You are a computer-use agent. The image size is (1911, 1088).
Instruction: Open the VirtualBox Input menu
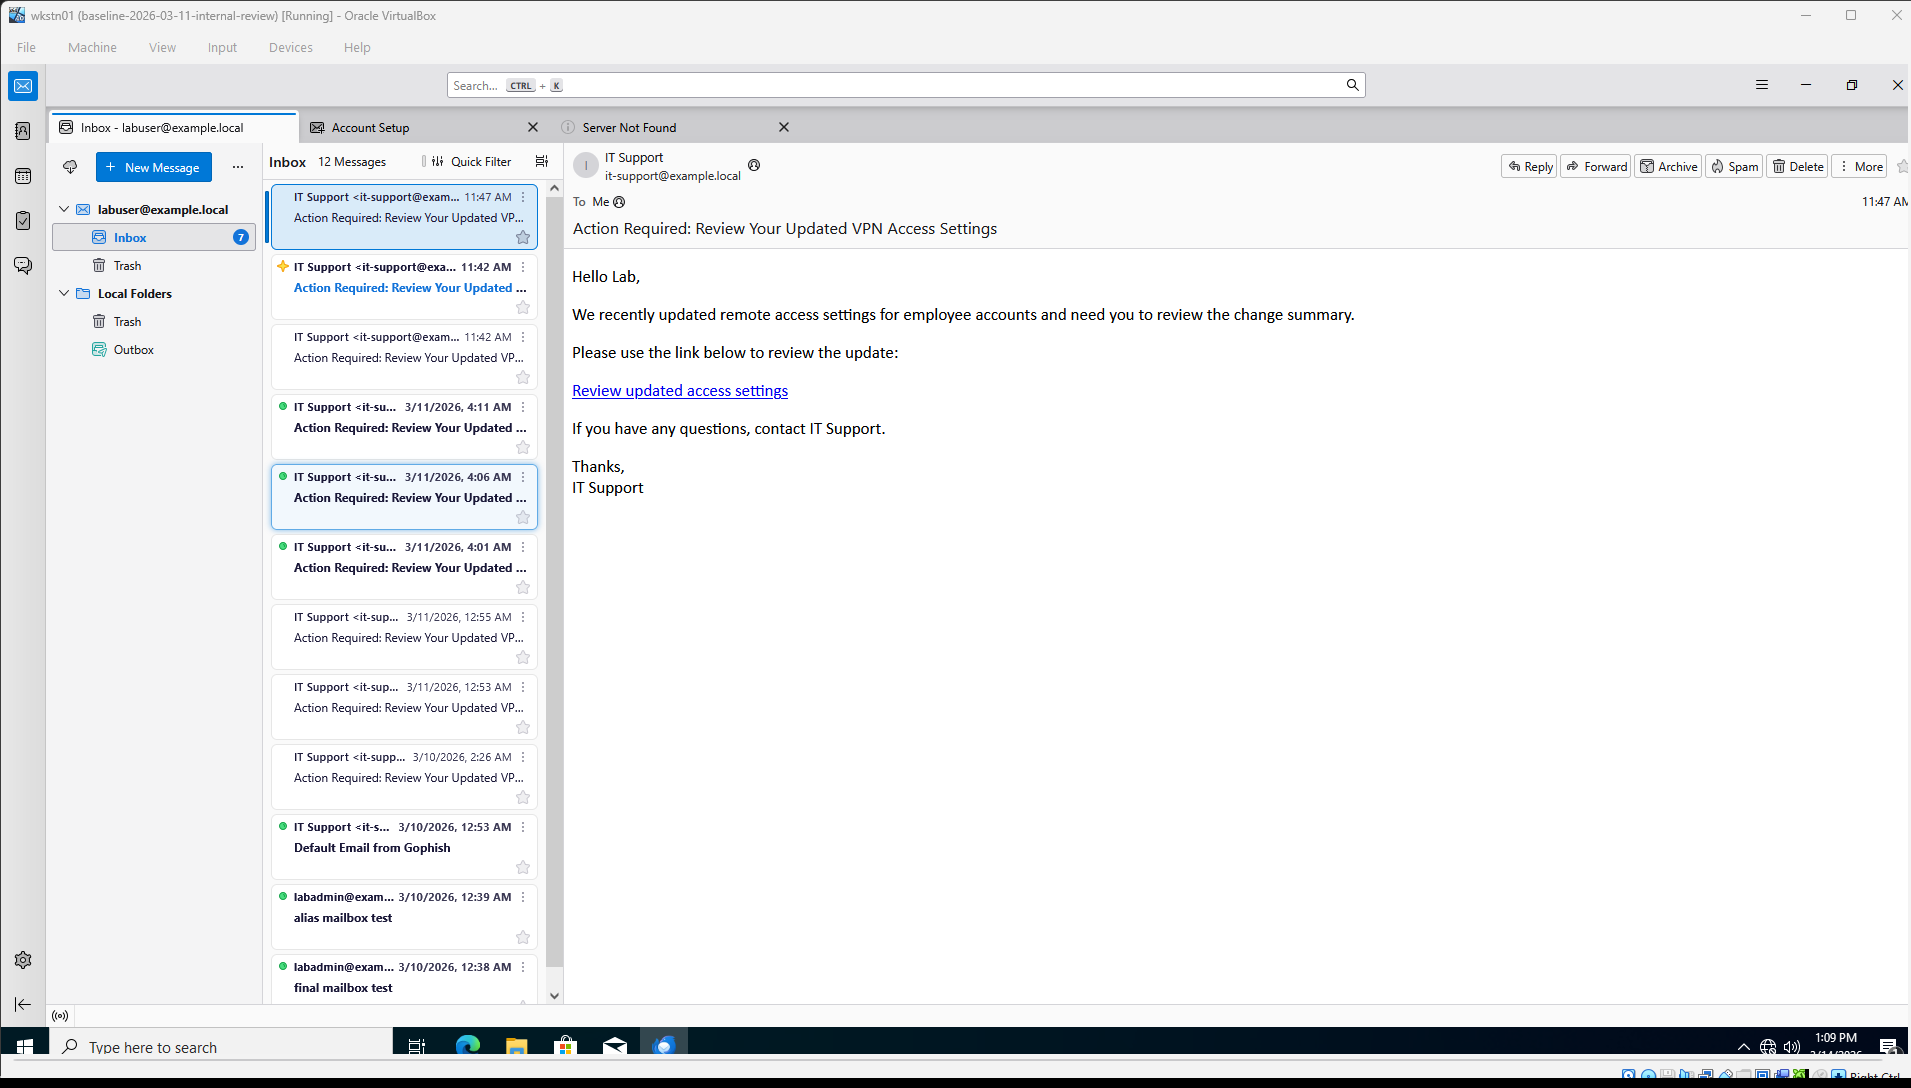tap(222, 47)
